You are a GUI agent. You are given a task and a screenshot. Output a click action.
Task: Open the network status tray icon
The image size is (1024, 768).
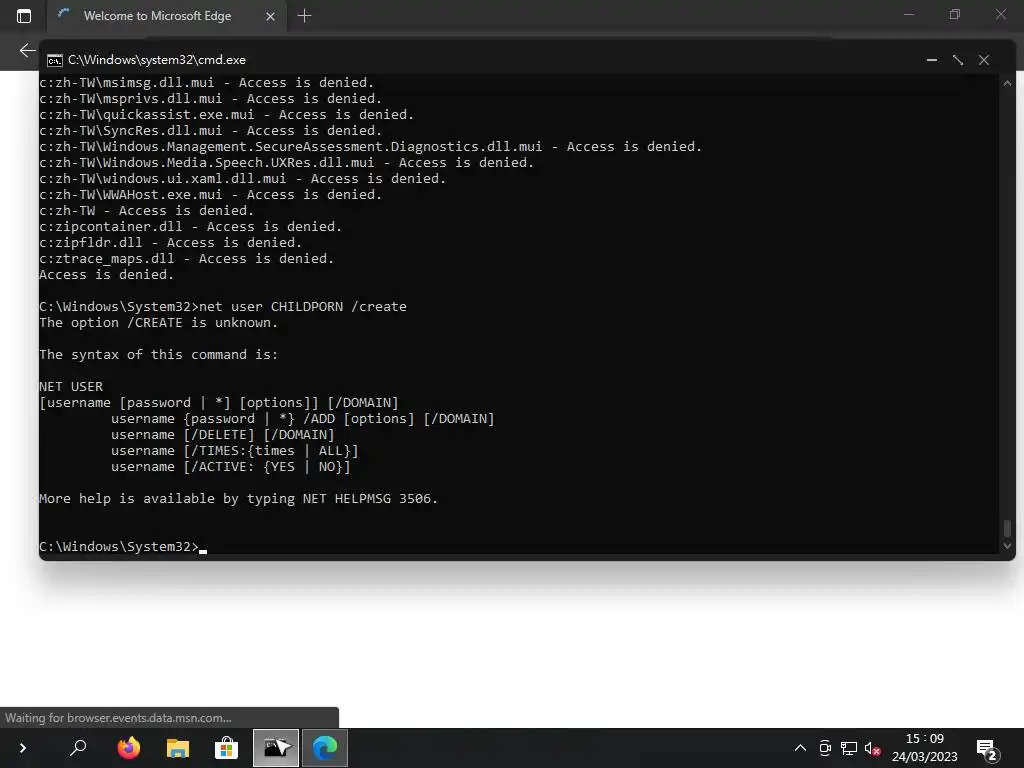(849, 748)
